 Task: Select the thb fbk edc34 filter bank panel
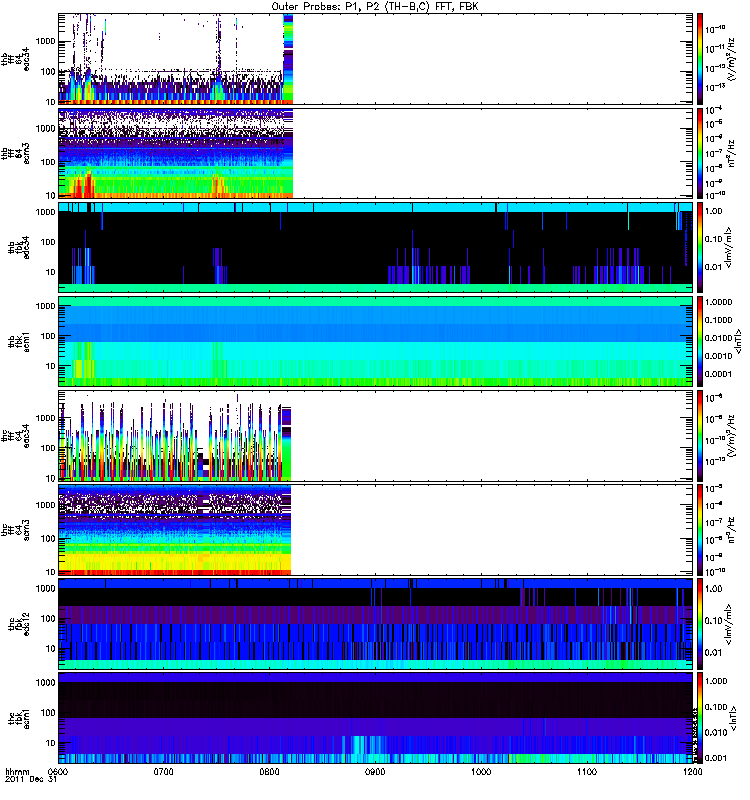376,247
